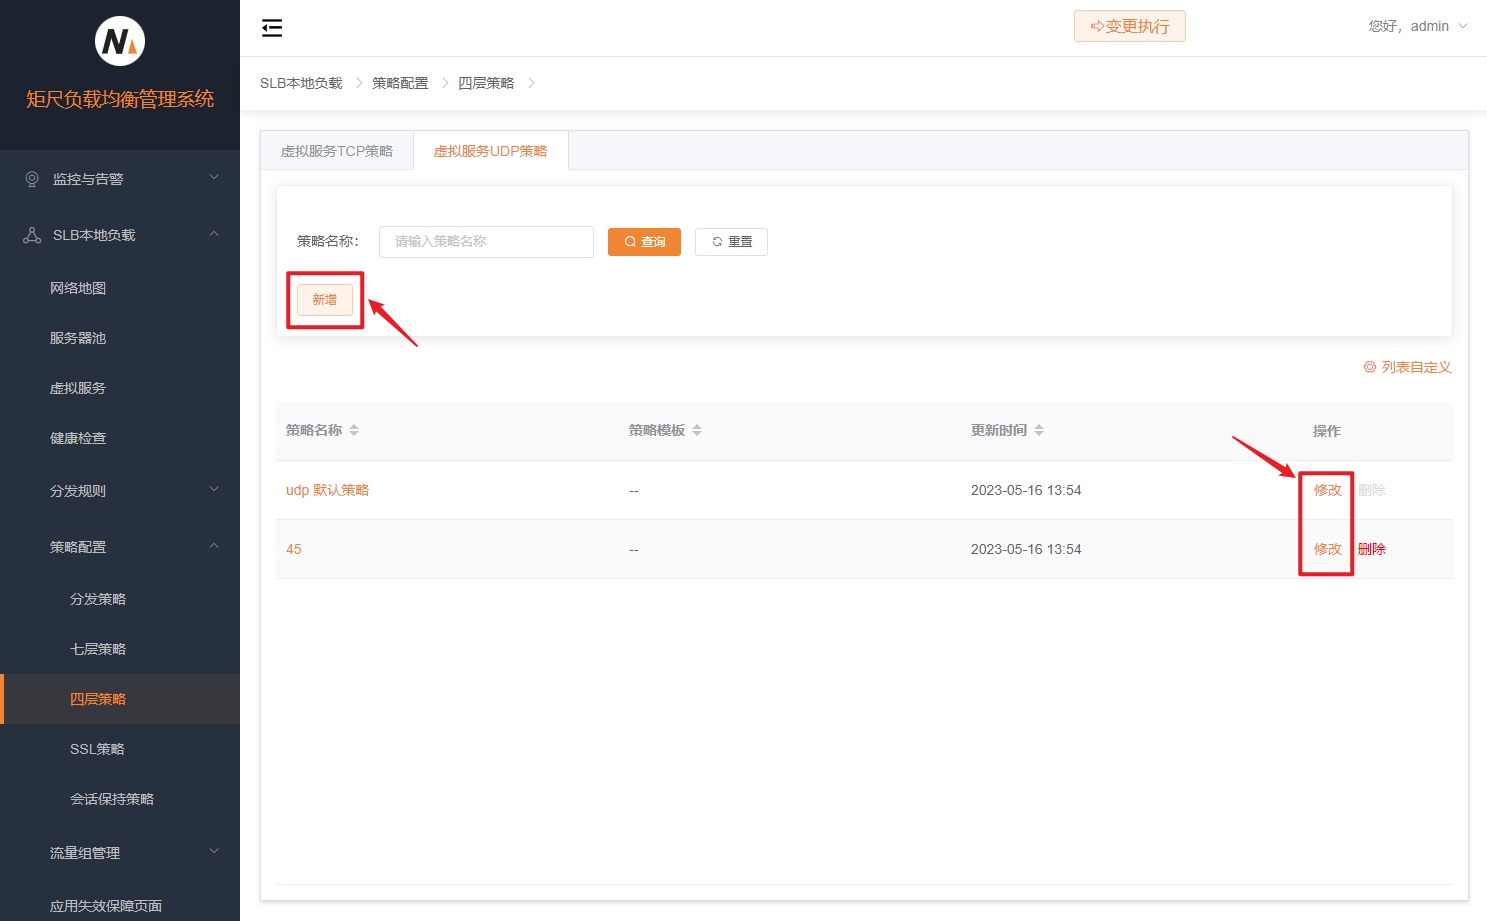Click the monitoring and alerts location icon
Viewport: 1487px width, 921px height.
[32, 179]
